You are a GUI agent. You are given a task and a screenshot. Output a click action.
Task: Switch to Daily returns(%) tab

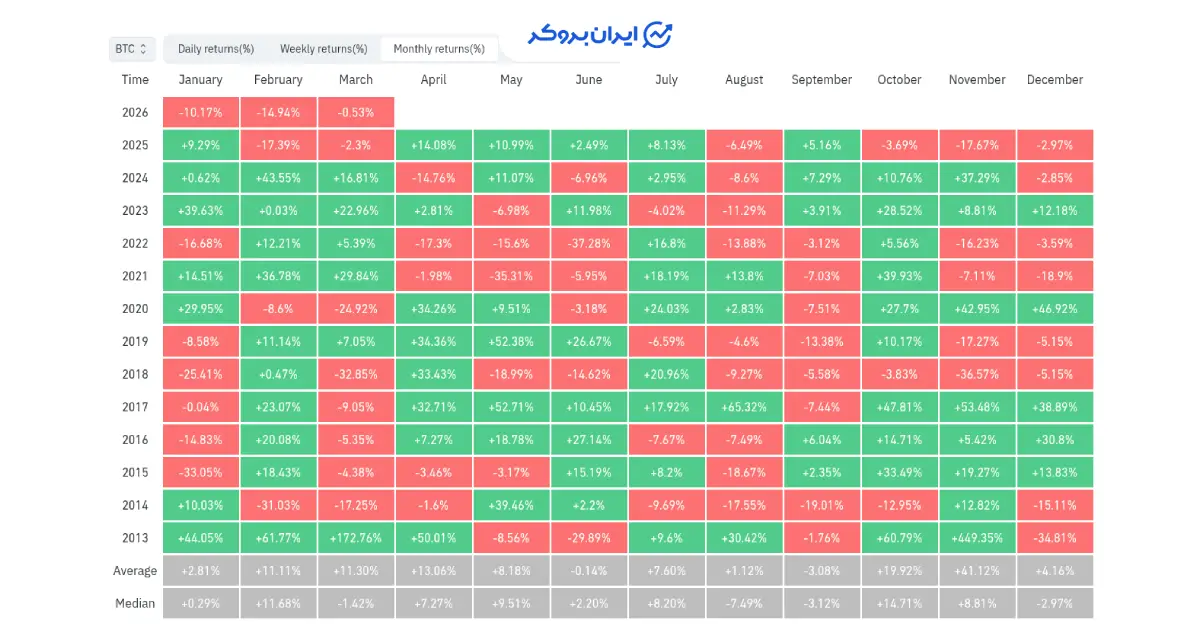click(x=216, y=48)
